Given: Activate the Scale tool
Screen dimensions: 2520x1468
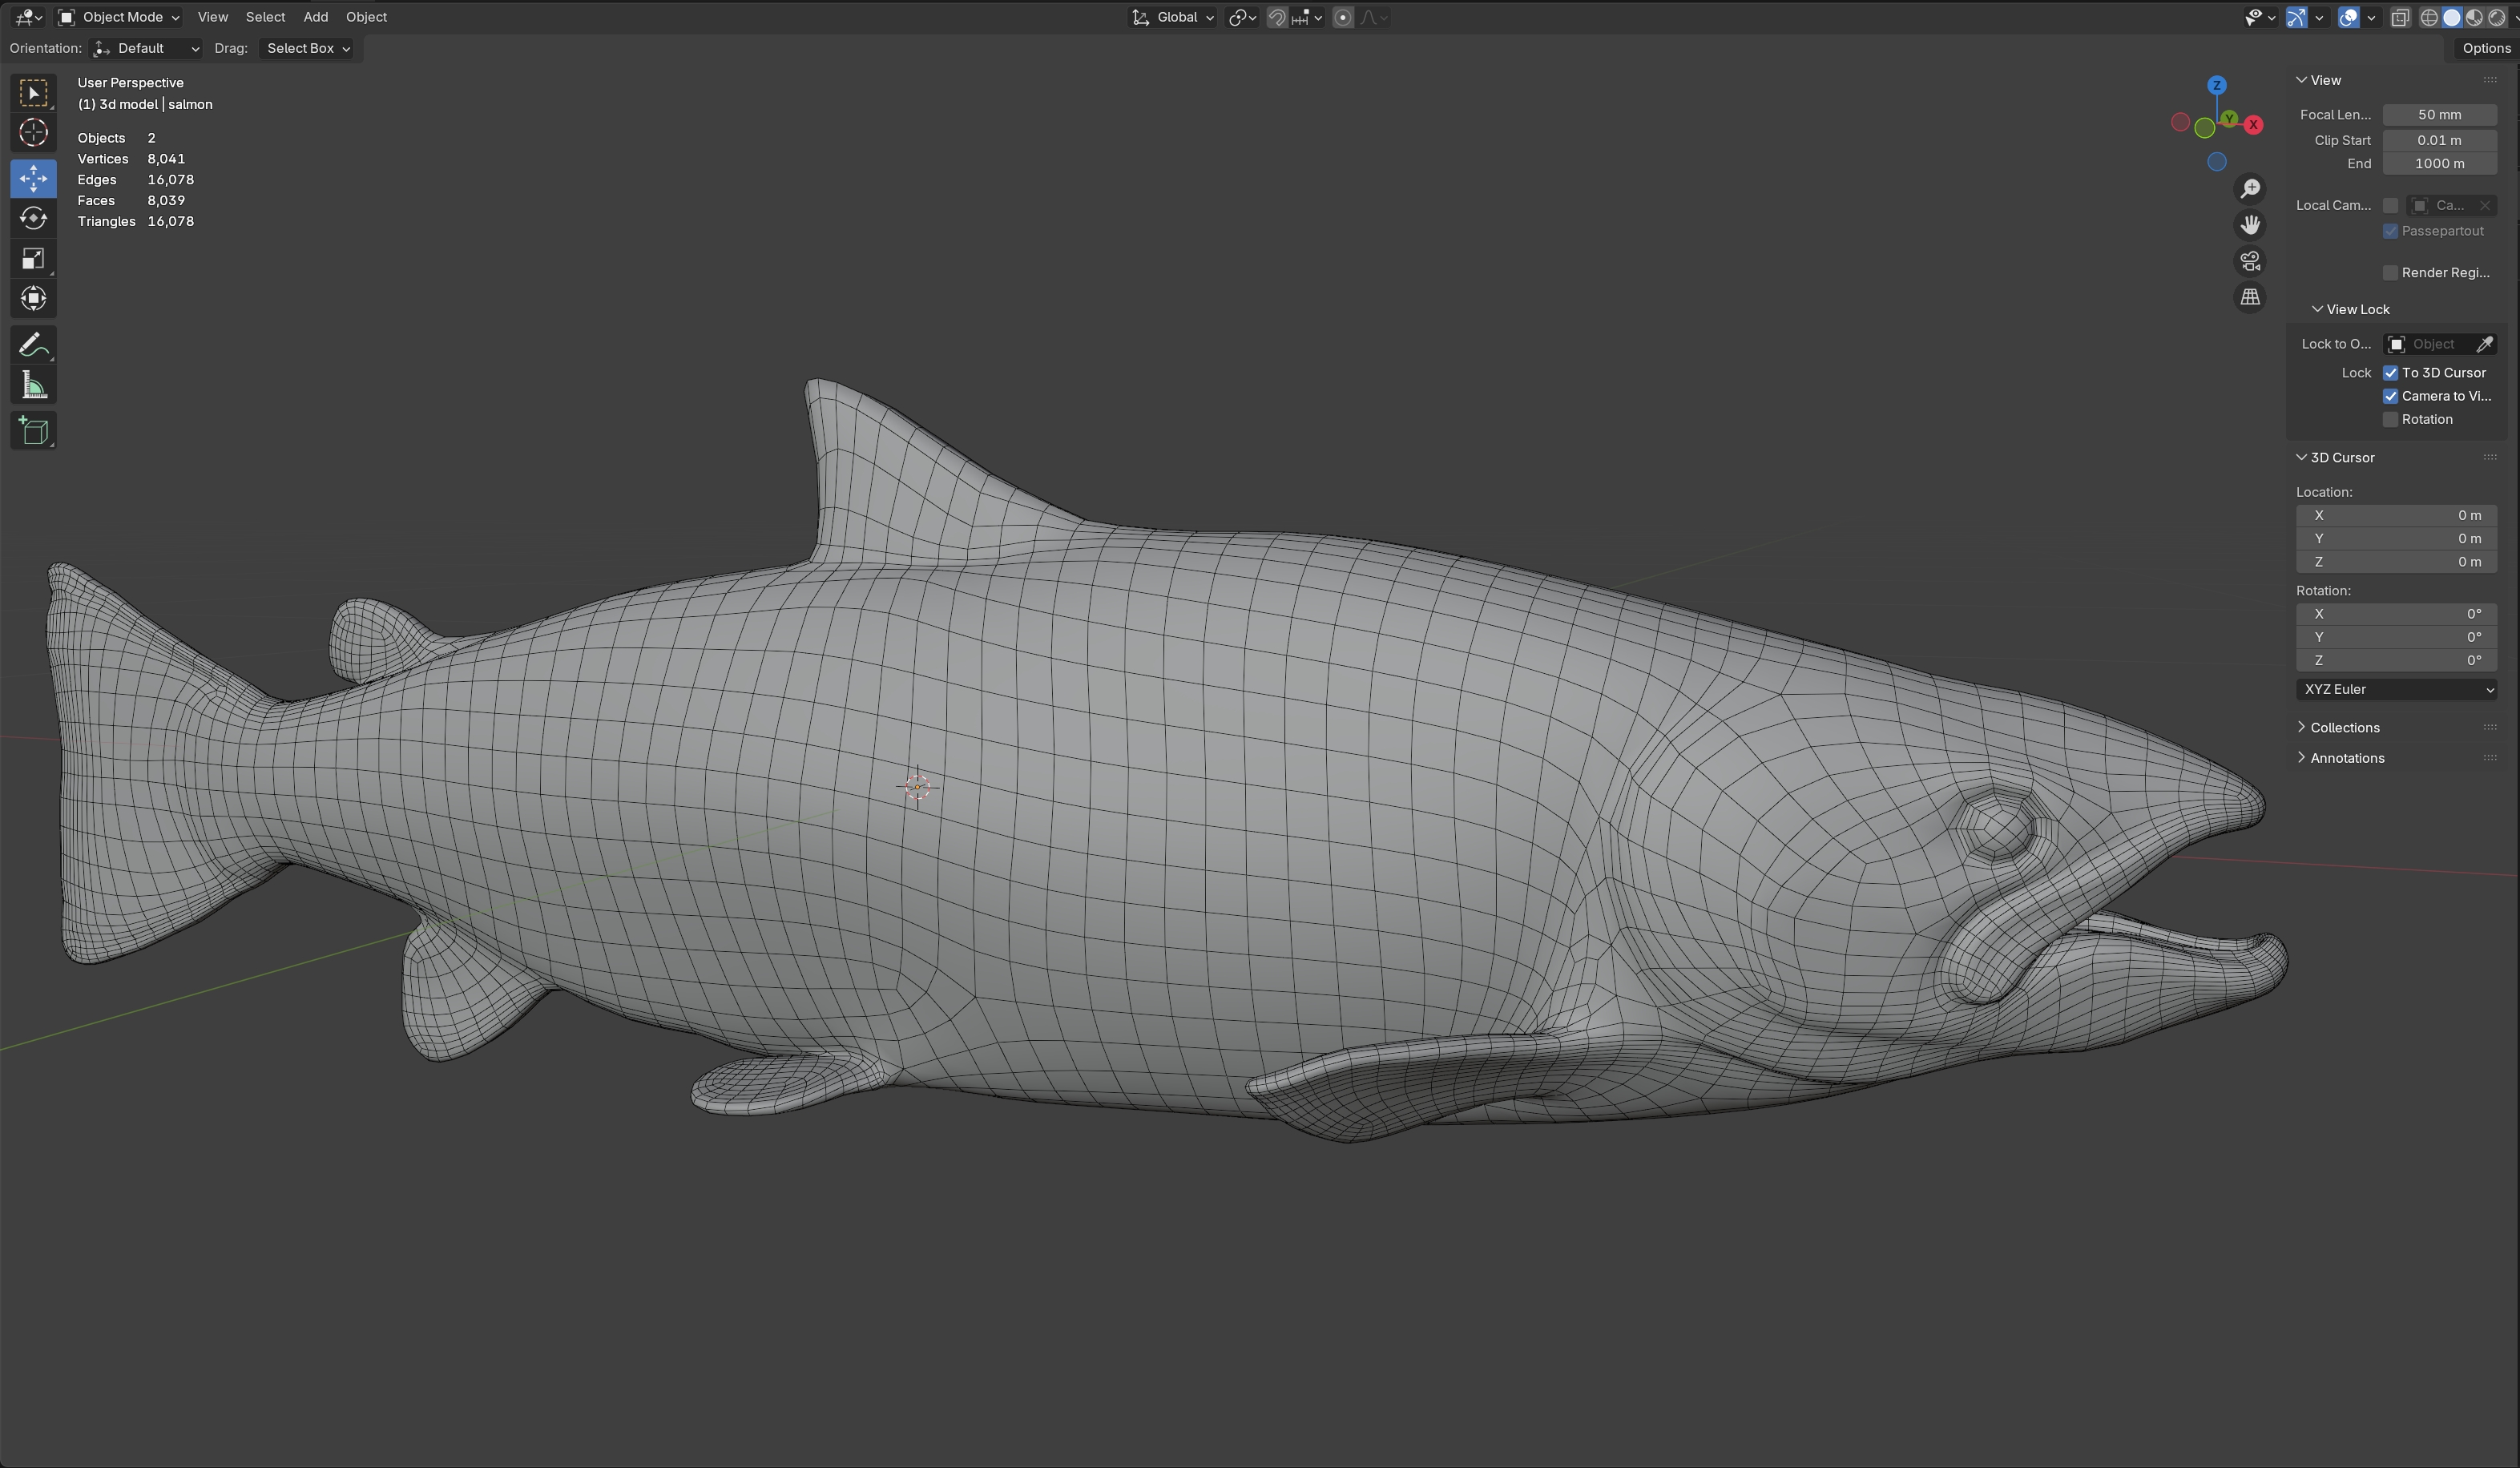Looking at the screenshot, I should tap(33, 259).
